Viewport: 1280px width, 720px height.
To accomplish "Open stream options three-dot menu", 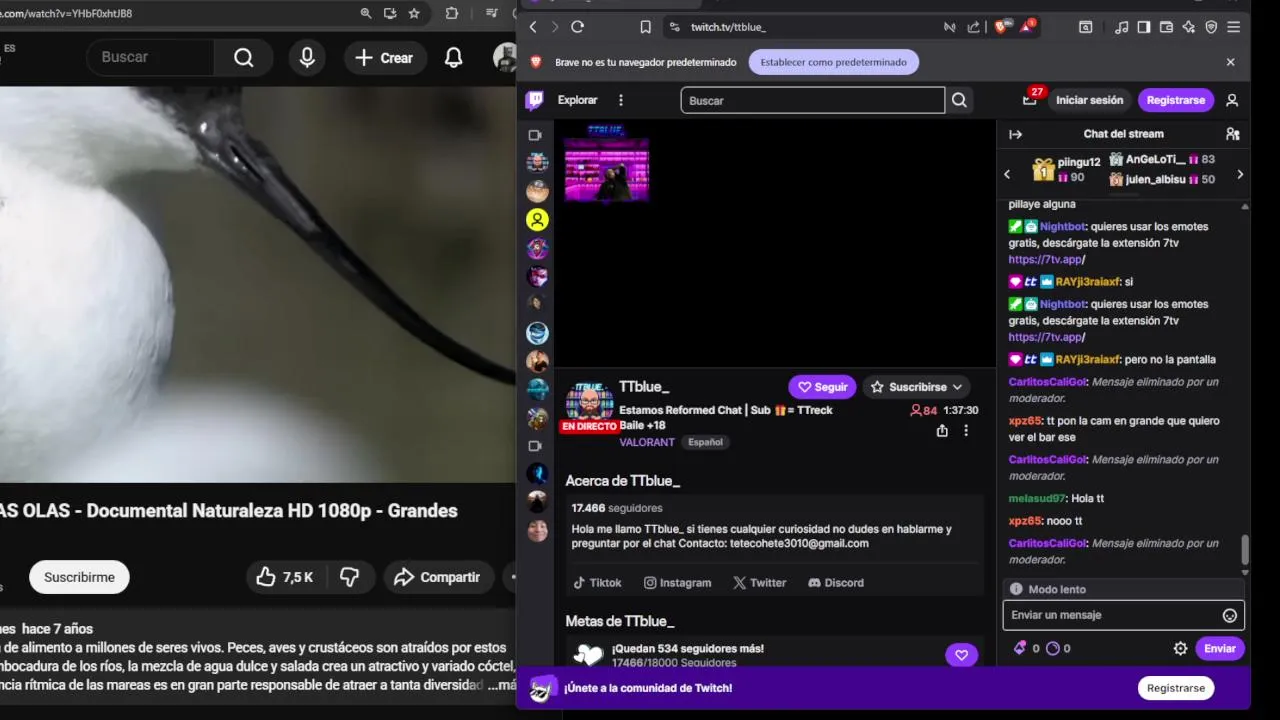I will pos(966,431).
